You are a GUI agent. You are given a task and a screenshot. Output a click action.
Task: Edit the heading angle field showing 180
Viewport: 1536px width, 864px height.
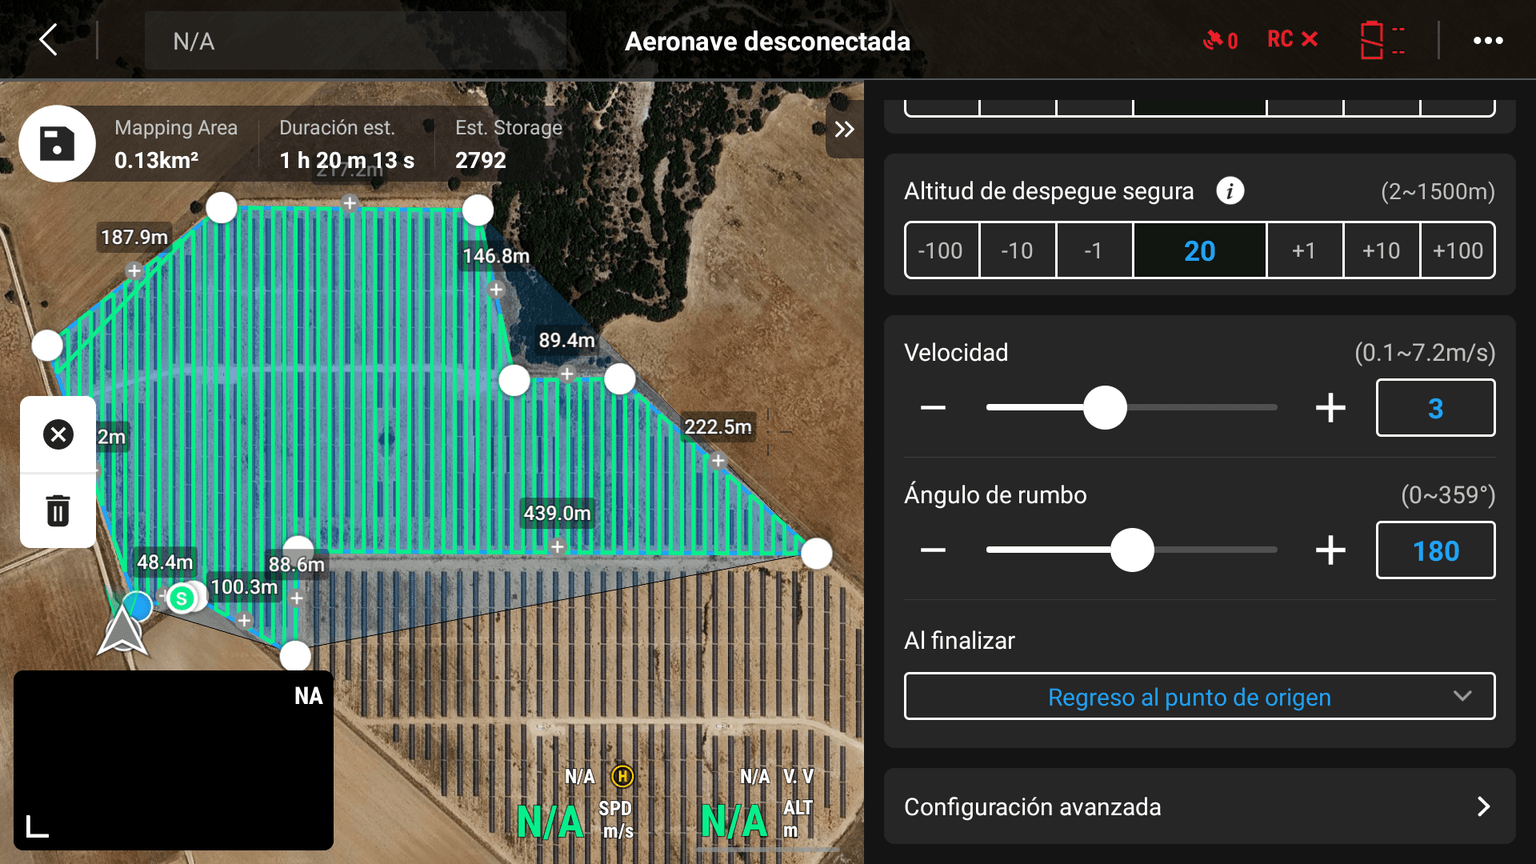point(1436,550)
